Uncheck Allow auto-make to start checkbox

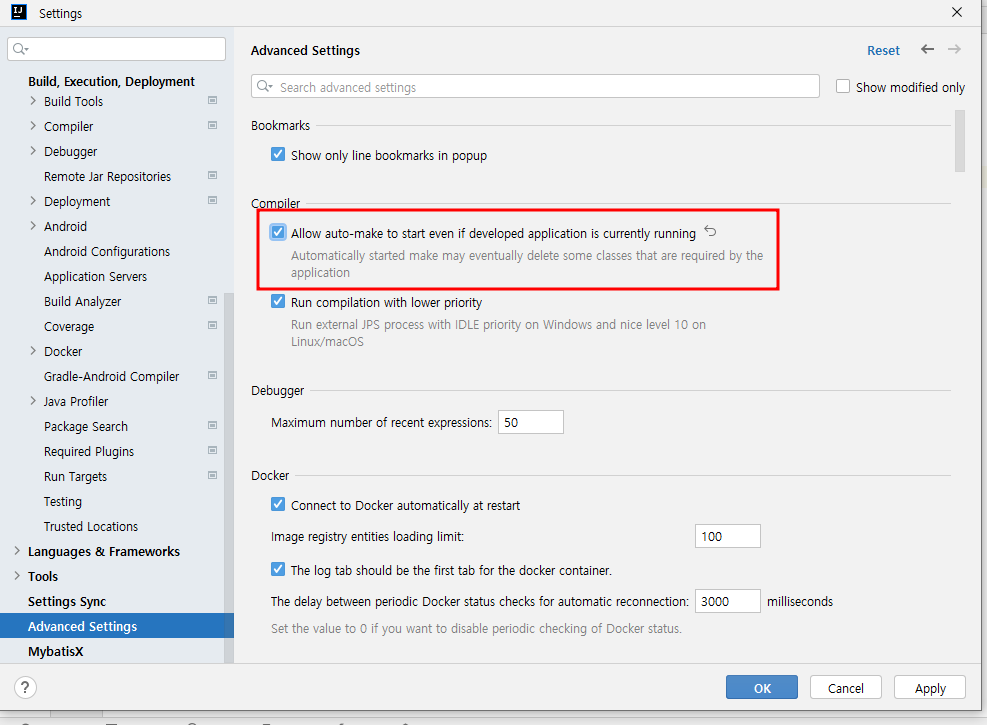point(278,232)
